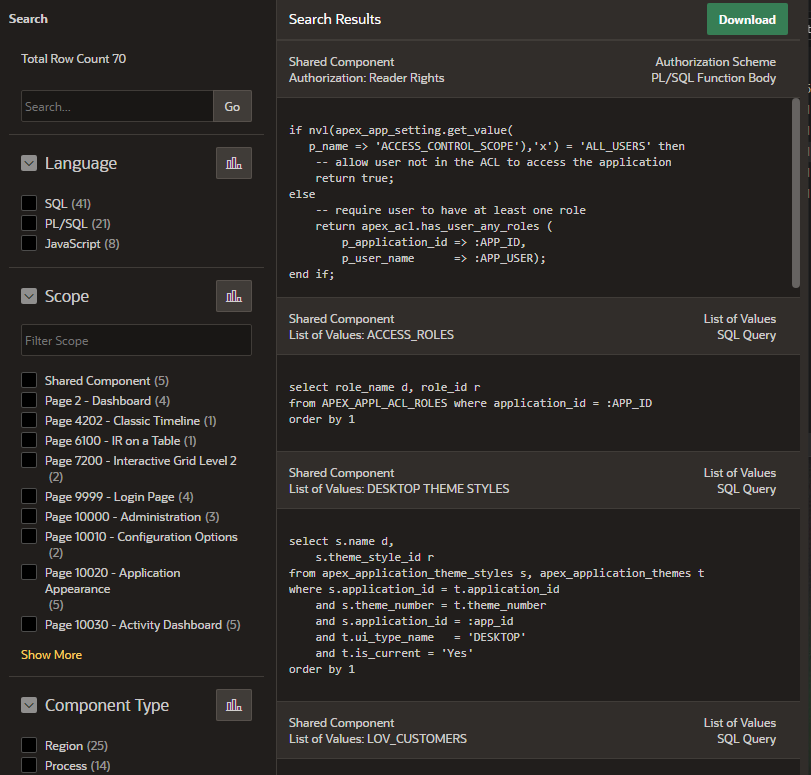Download the search results

click(747, 19)
